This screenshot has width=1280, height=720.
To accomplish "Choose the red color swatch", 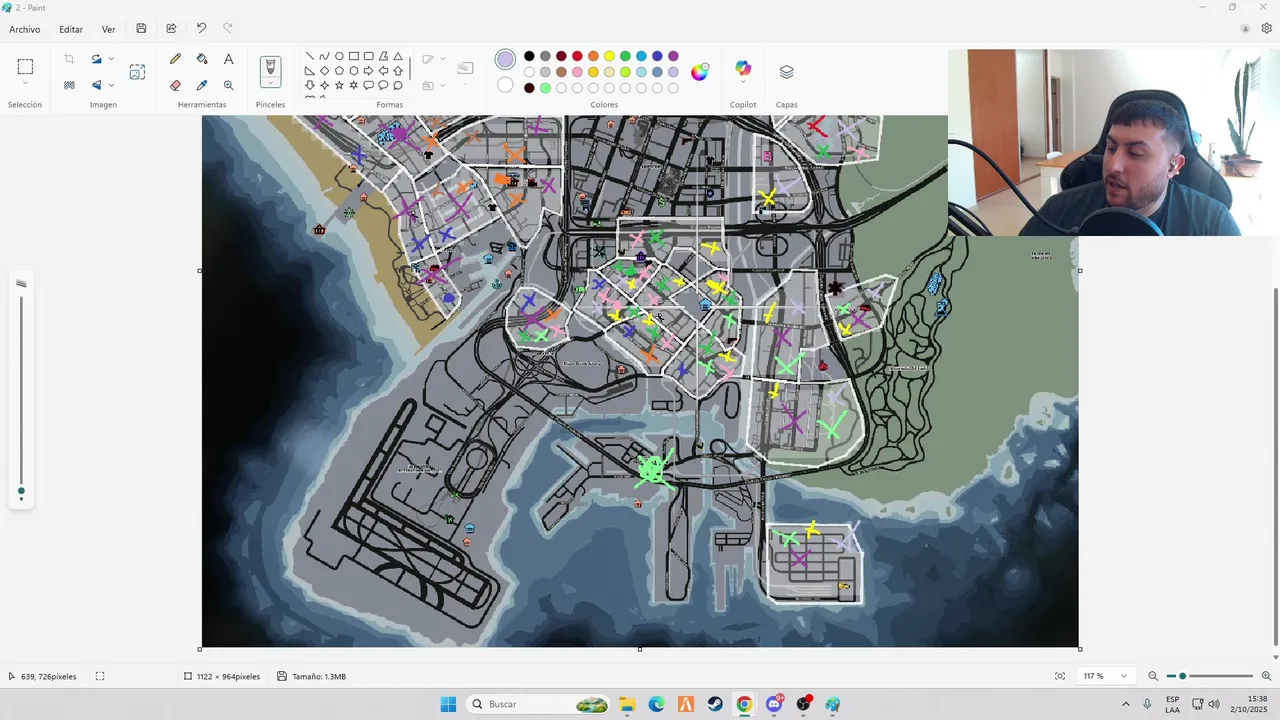I will point(577,56).
